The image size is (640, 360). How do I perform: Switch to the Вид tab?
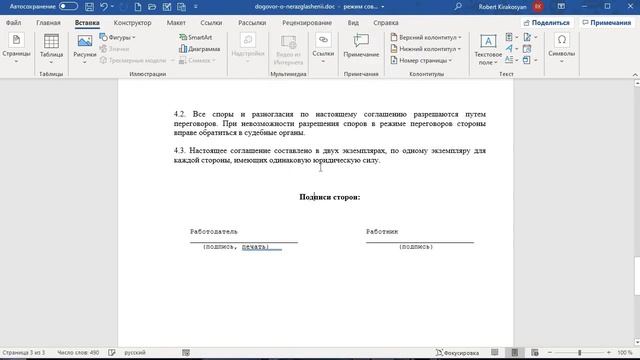(x=353, y=23)
